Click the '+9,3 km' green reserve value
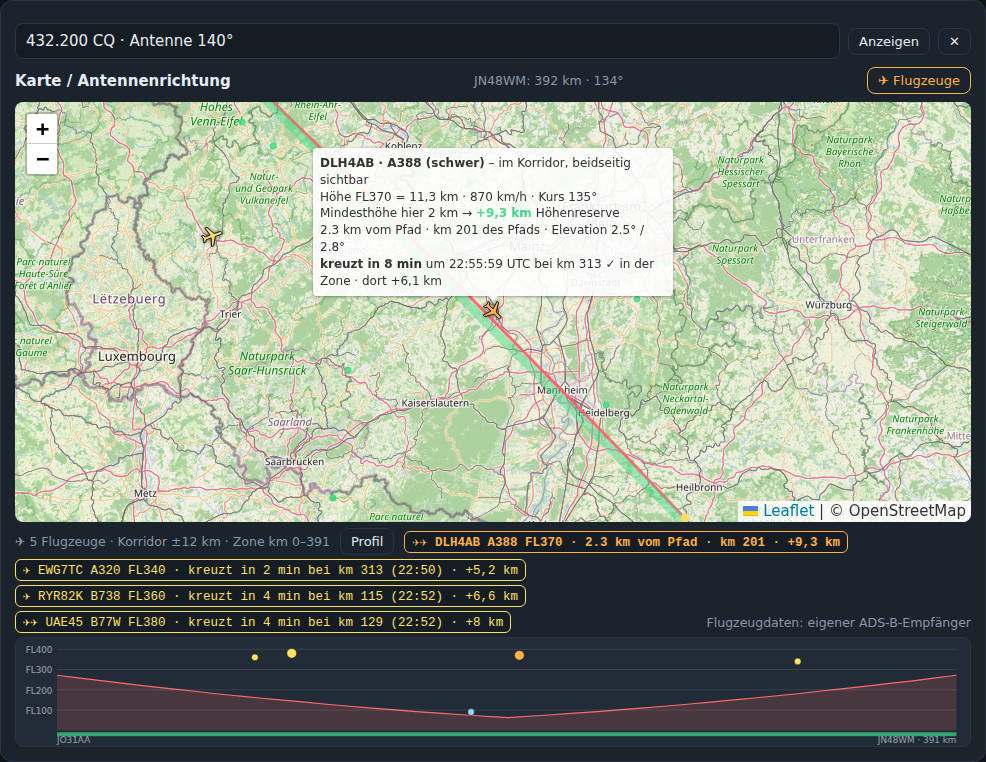This screenshot has width=986, height=762. click(x=504, y=213)
